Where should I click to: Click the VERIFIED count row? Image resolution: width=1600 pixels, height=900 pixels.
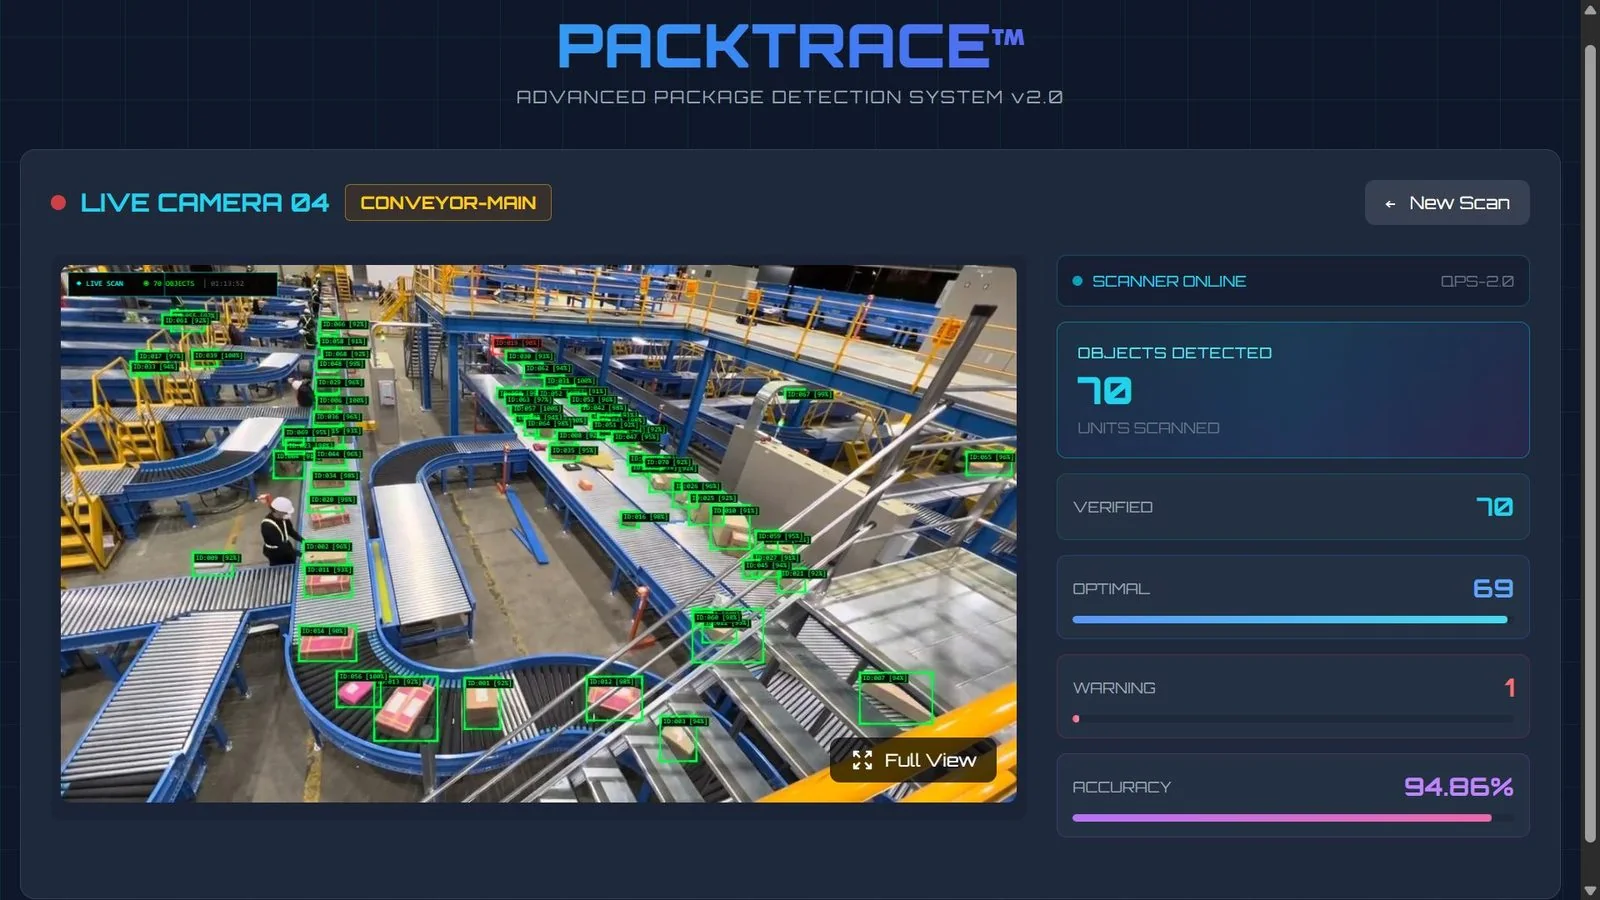[1293, 507]
